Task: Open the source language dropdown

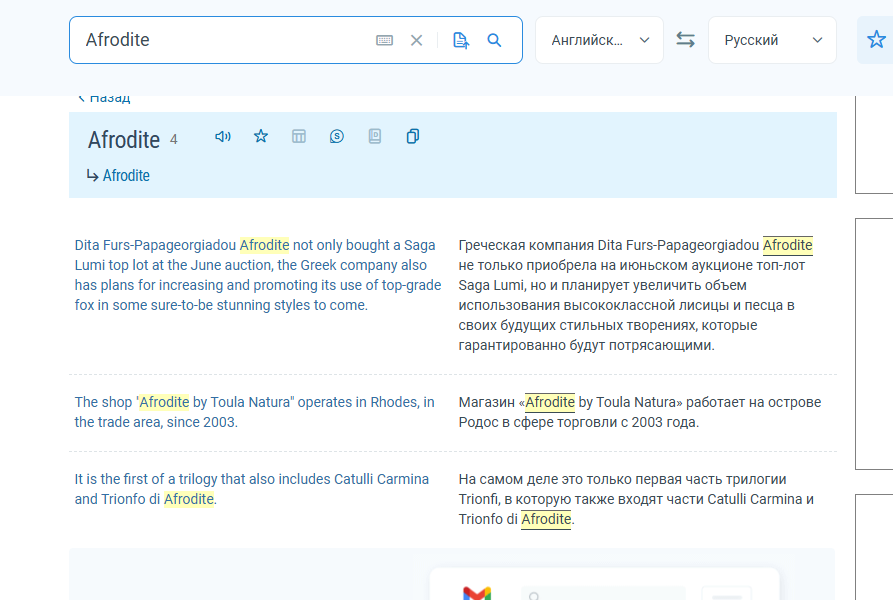Action: click(599, 40)
